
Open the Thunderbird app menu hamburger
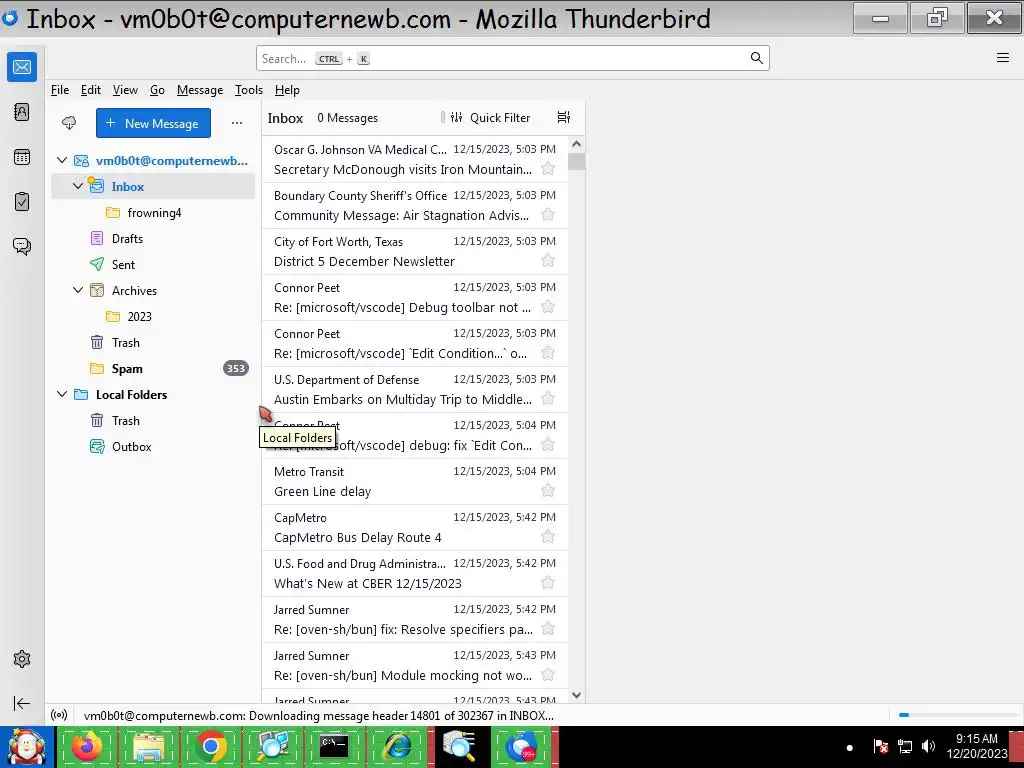1002,57
